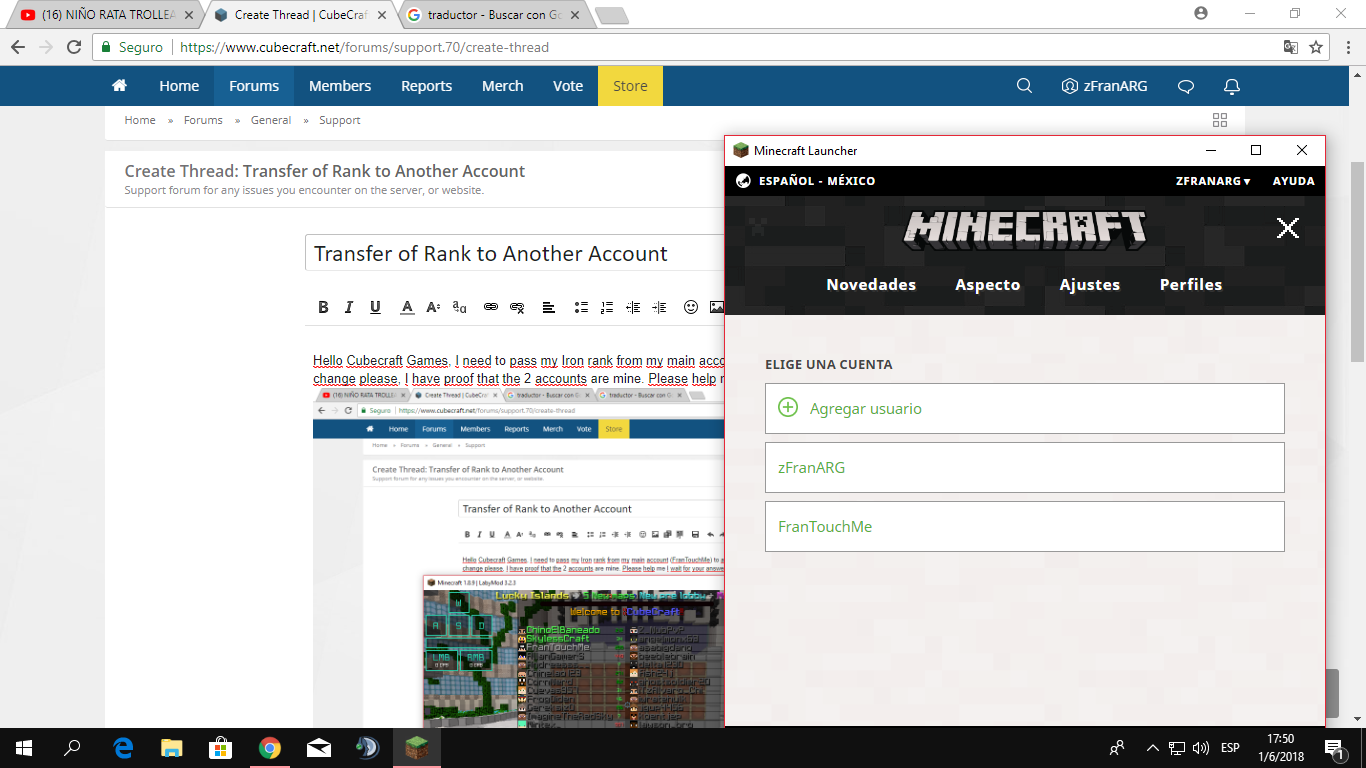The width and height of the screenshot is (1366, 768).
Task: Open the Chrome profile icon
Action: point(1201,13)
